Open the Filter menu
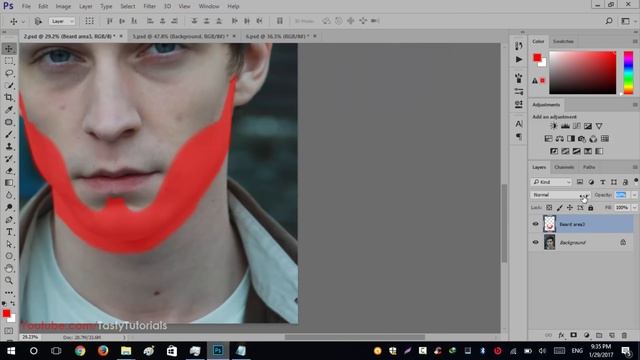 149,6
